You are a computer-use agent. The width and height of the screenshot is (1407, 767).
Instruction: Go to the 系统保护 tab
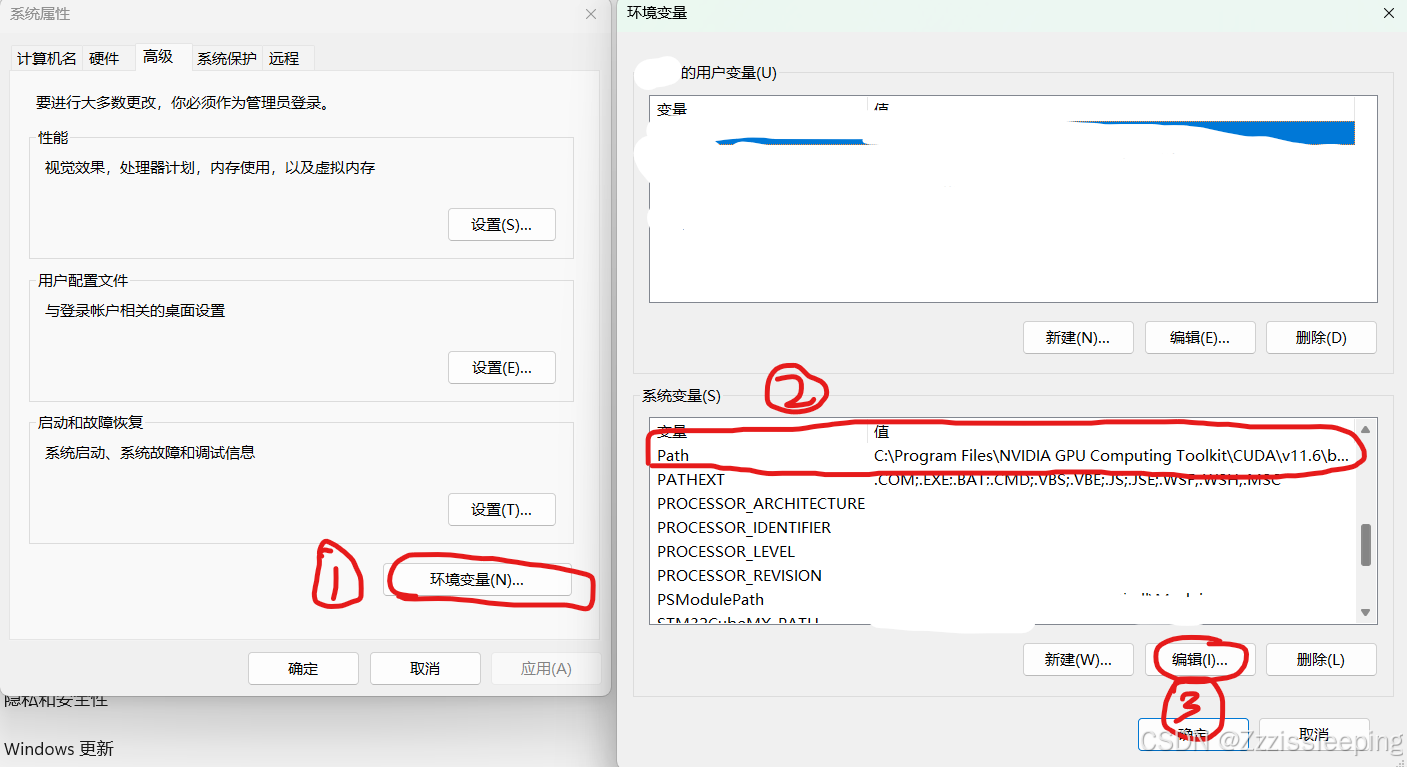tap(226, 58)
